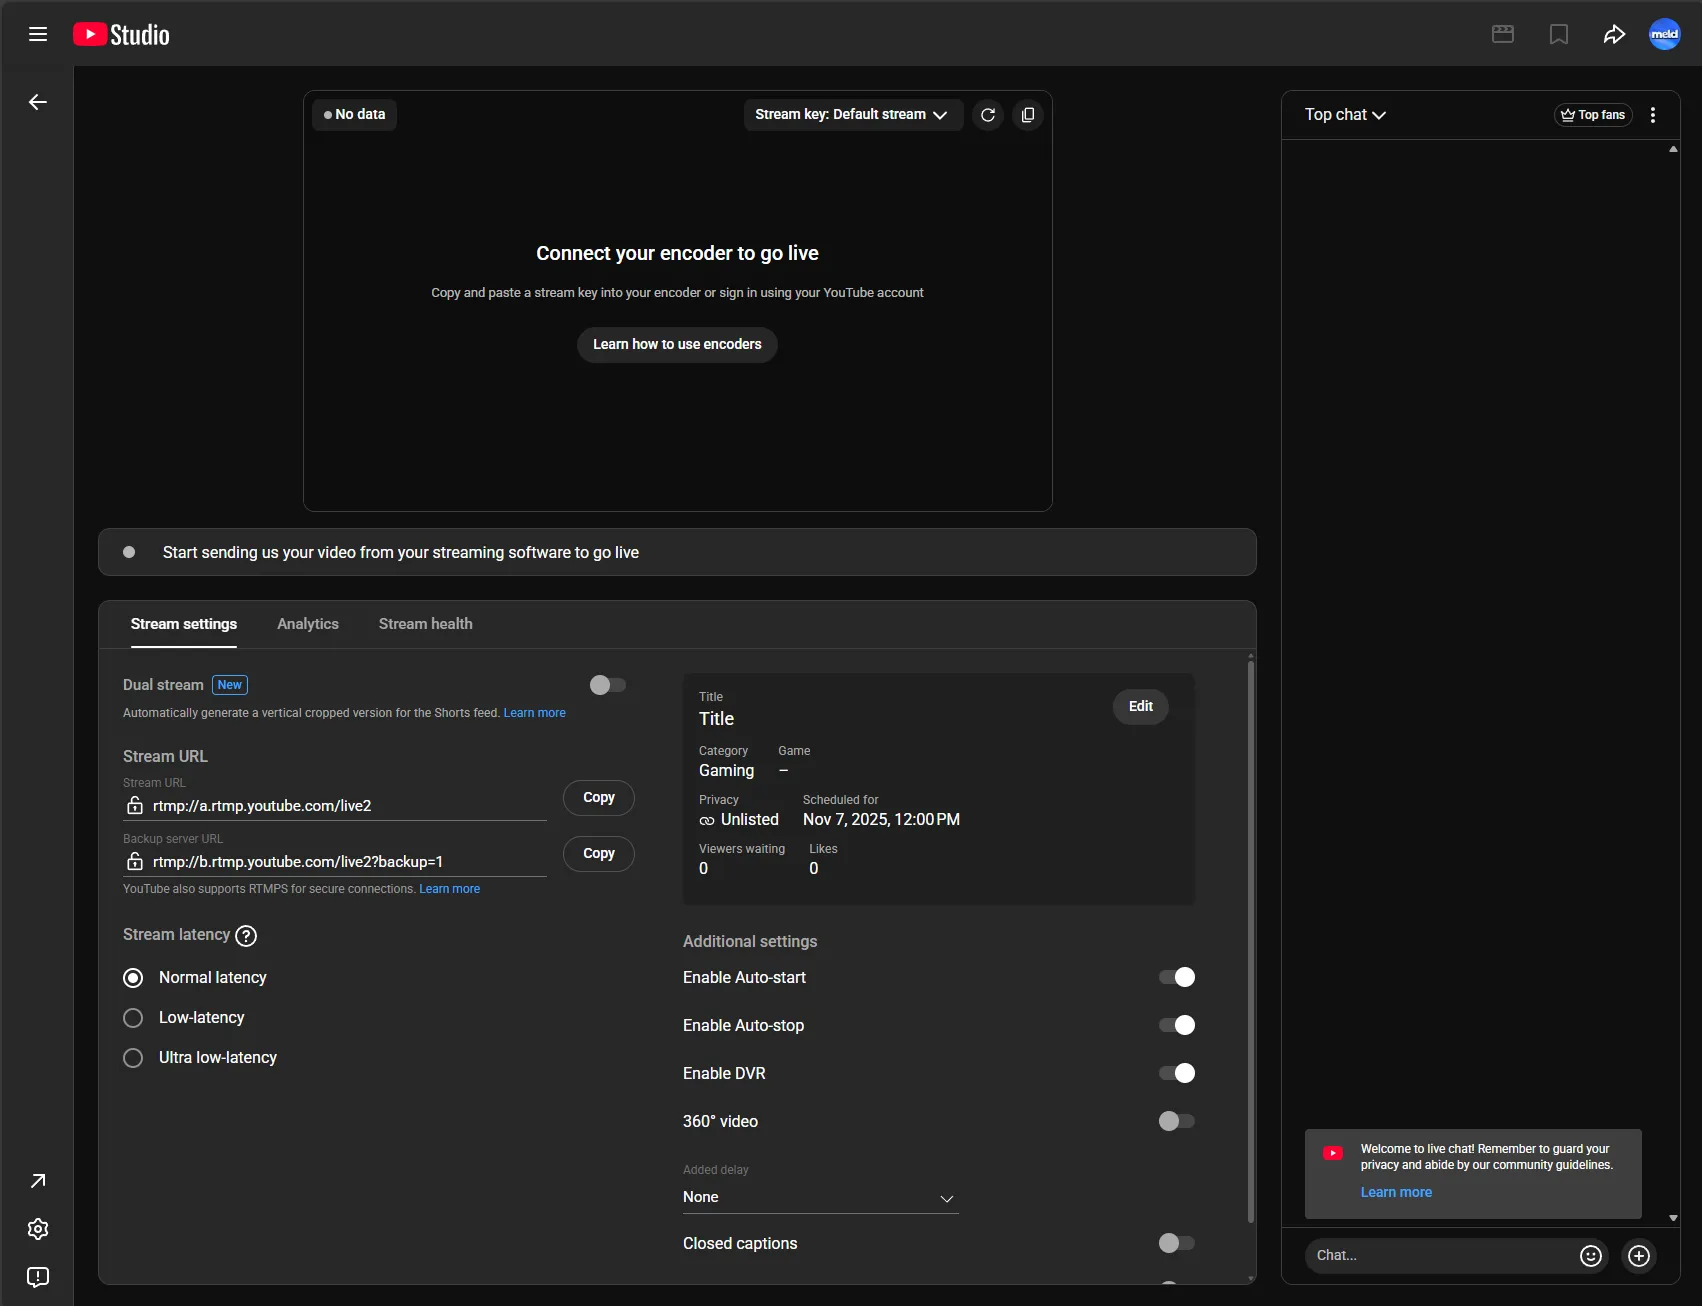Open the stream settings gear icon
The width and height of the screenshot is (1702, 1306).
tap(37, 1229)
